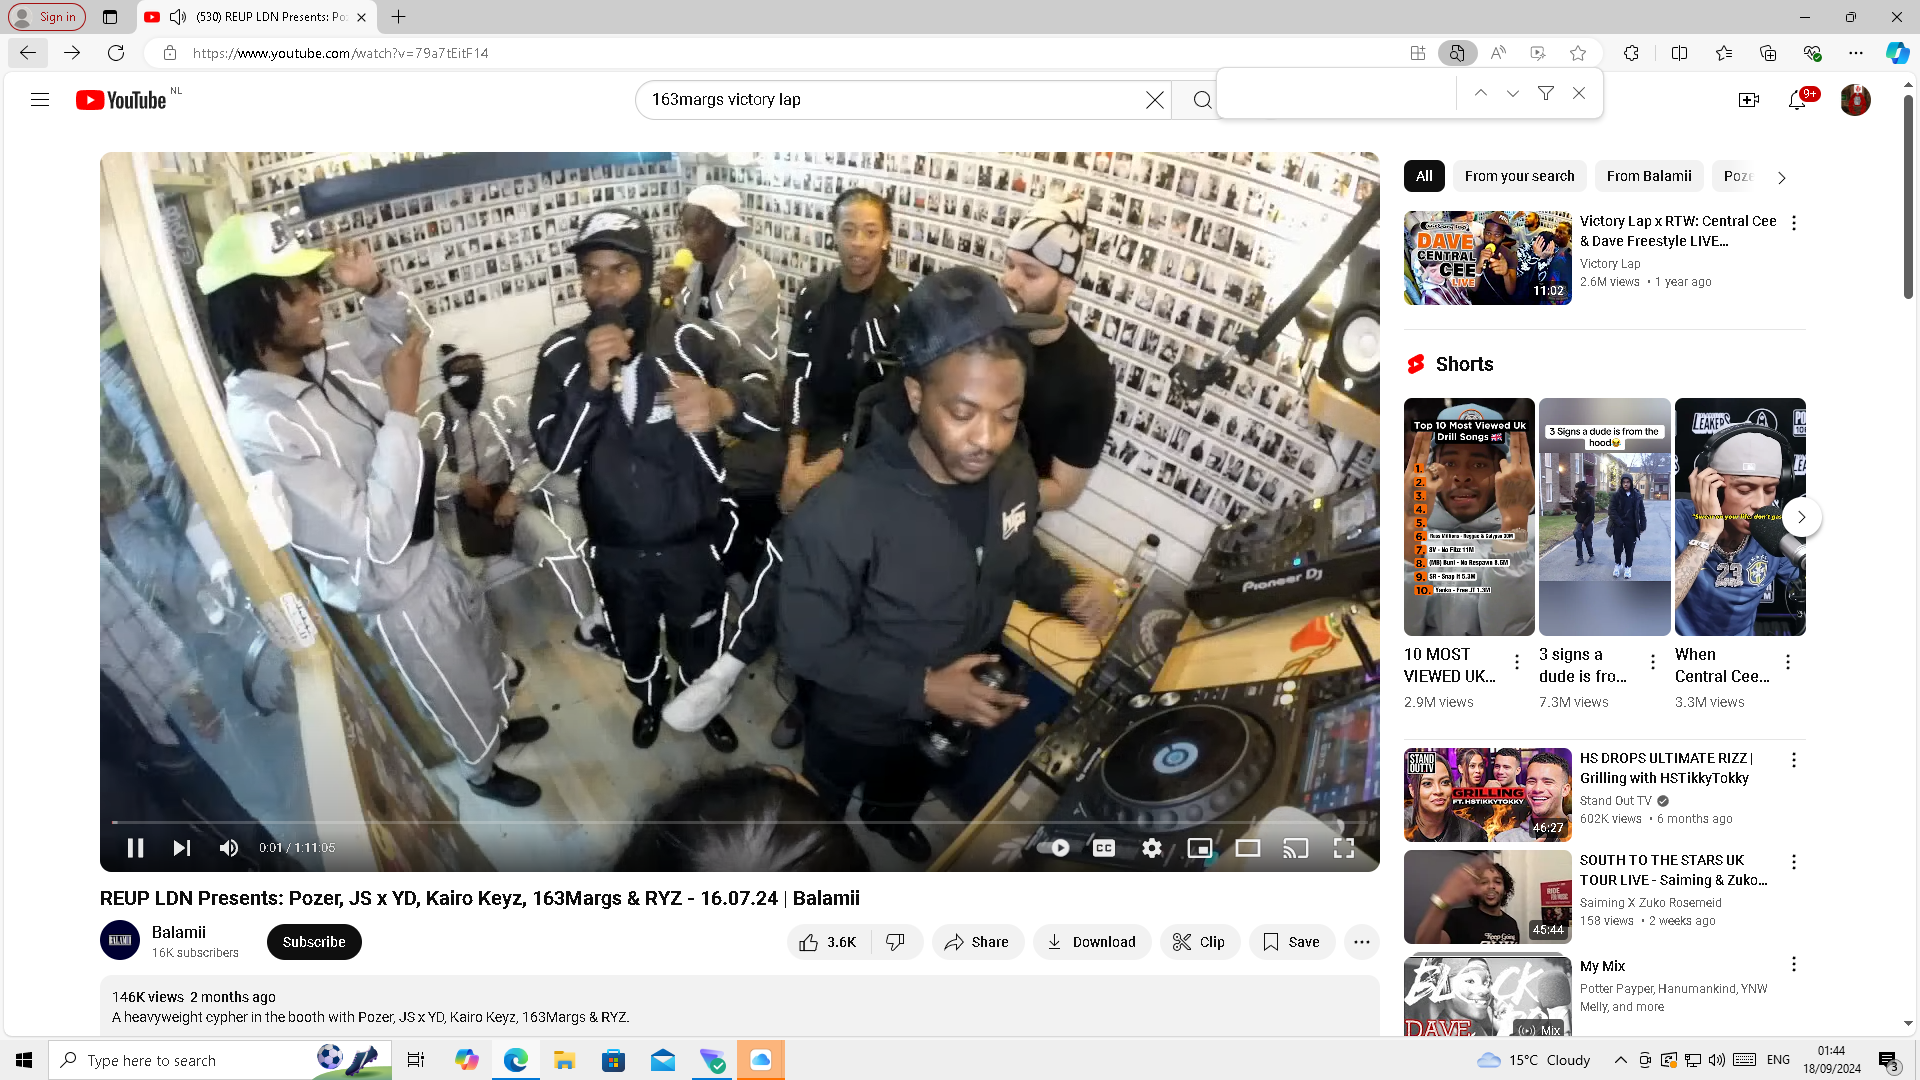Viewport: 1920px width, 1080px height.
Task: Pause the video playback
Action: click(135, 848)
